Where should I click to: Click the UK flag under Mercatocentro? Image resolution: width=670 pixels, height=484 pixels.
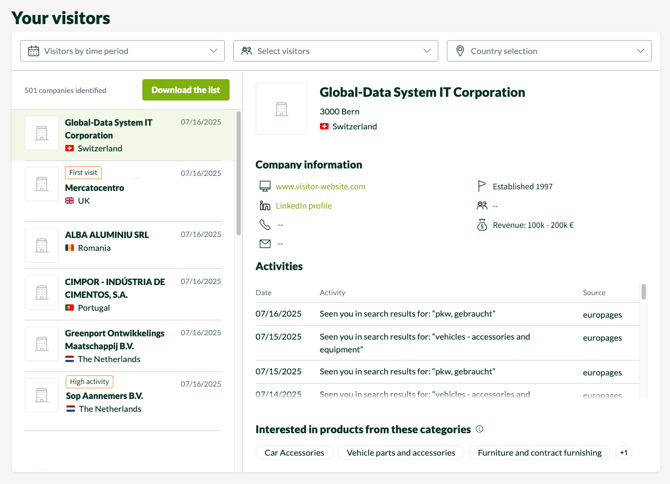[70, 200]
